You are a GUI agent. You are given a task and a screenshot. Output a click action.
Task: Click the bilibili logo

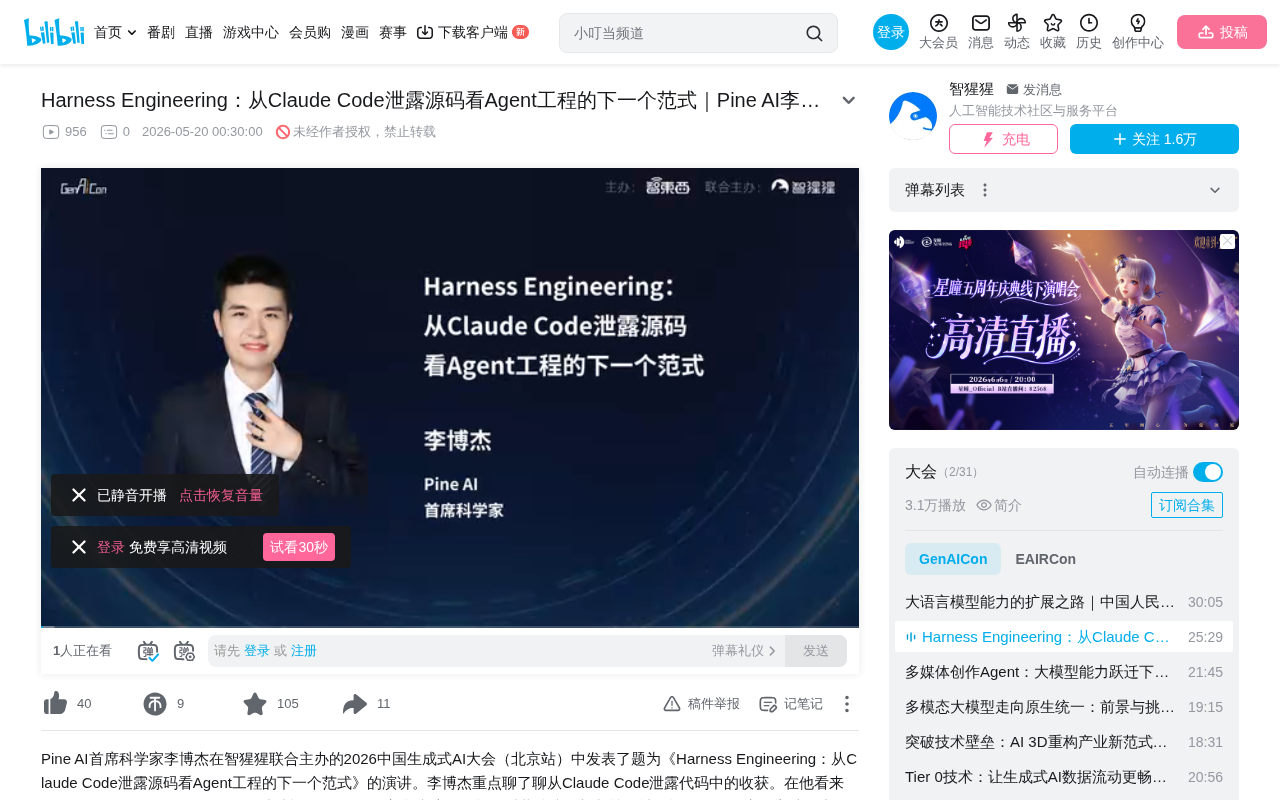click(x=54, y=32)
